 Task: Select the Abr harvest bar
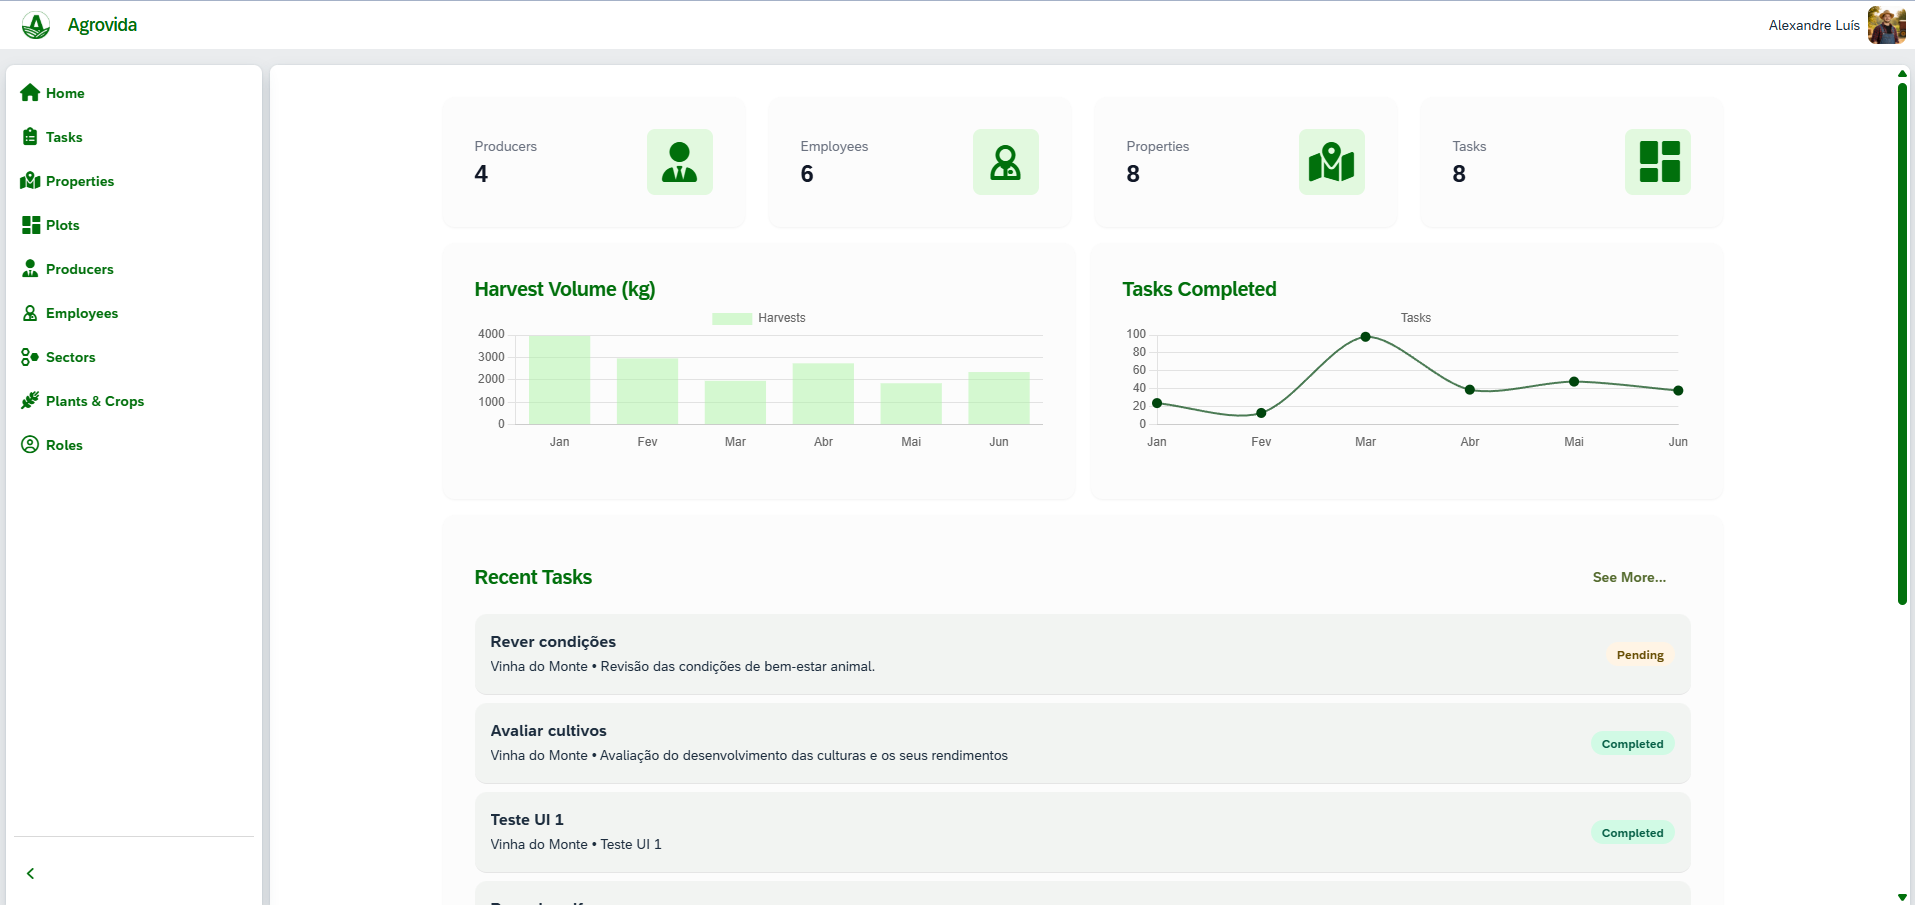tap(823, 394)
